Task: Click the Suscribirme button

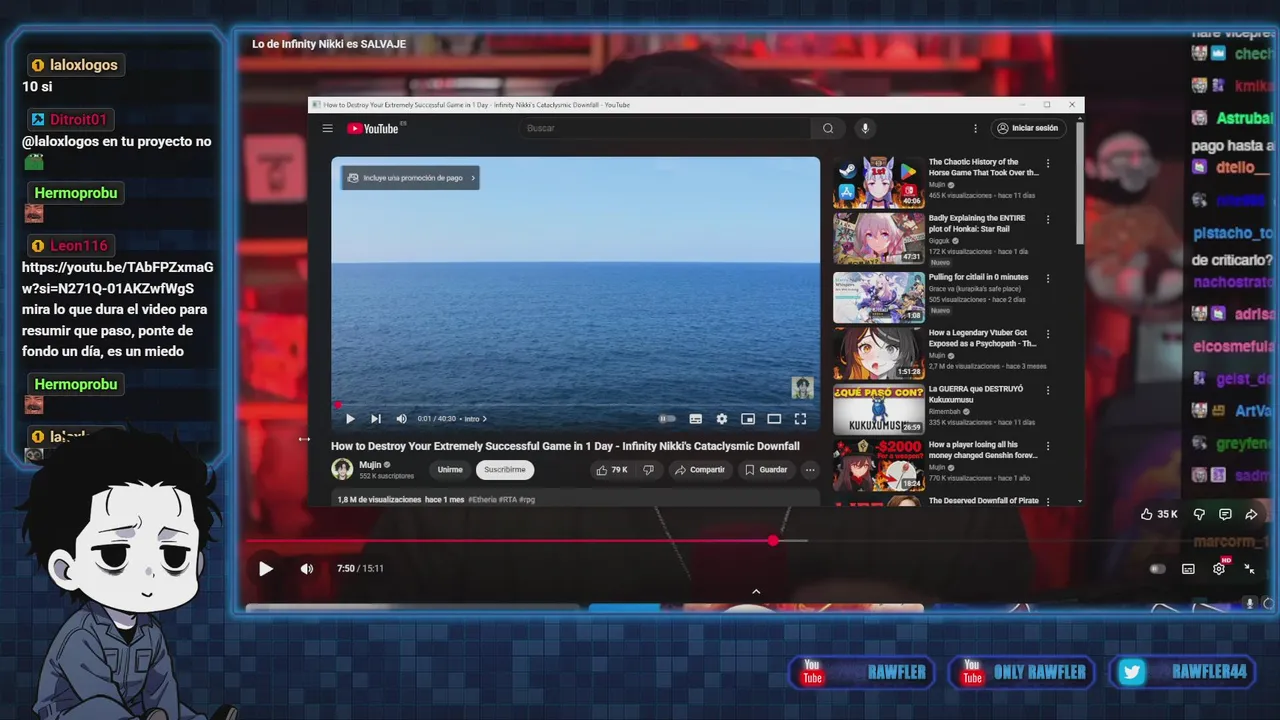Action: [505, 470]
